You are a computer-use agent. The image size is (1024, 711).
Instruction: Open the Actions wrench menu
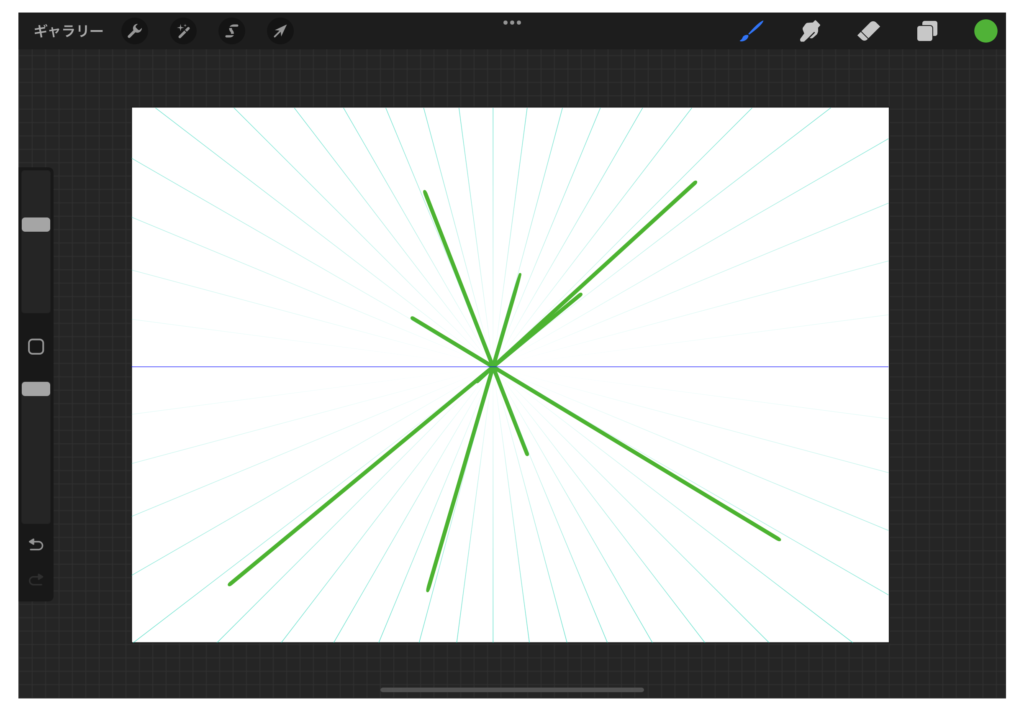pyautogui.click(x=135, y=31)
